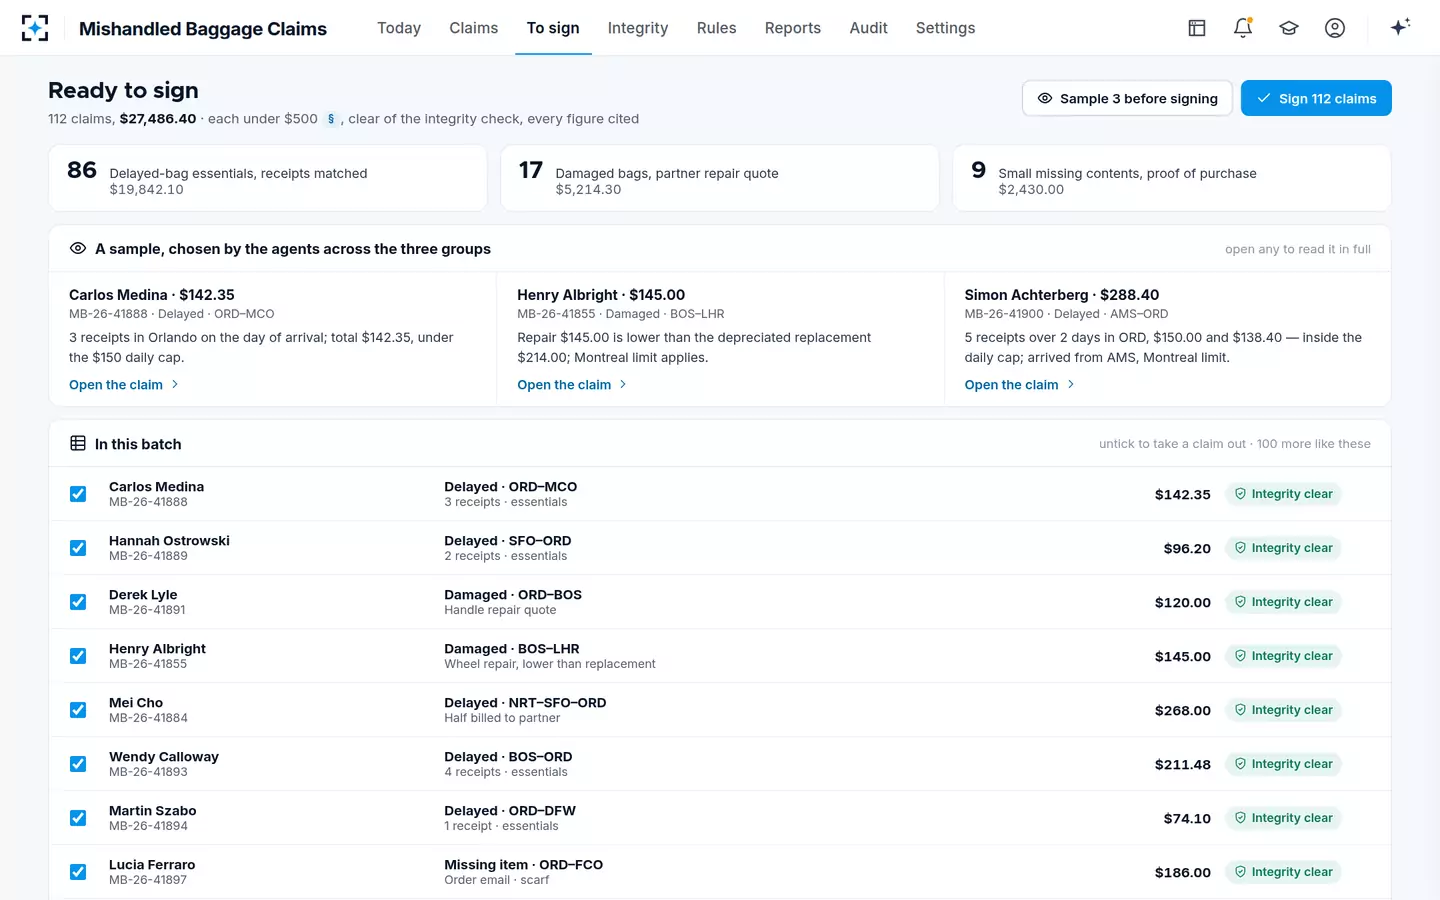This screenshot has width=1440, height=900.
Task: Expand the 86 delayed-bag essentials group card
Action: [x=268, y=178]
